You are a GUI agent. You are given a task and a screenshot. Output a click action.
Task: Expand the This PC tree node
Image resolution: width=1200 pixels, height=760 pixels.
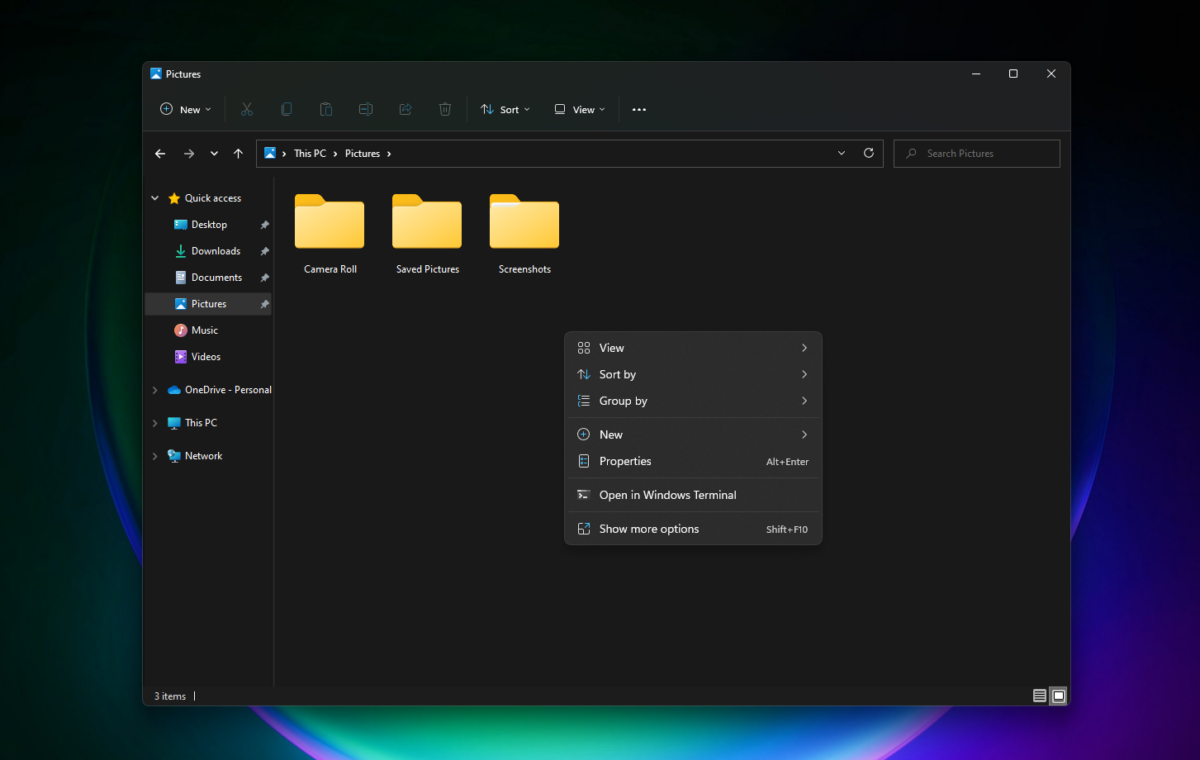(x=155, y=423)
